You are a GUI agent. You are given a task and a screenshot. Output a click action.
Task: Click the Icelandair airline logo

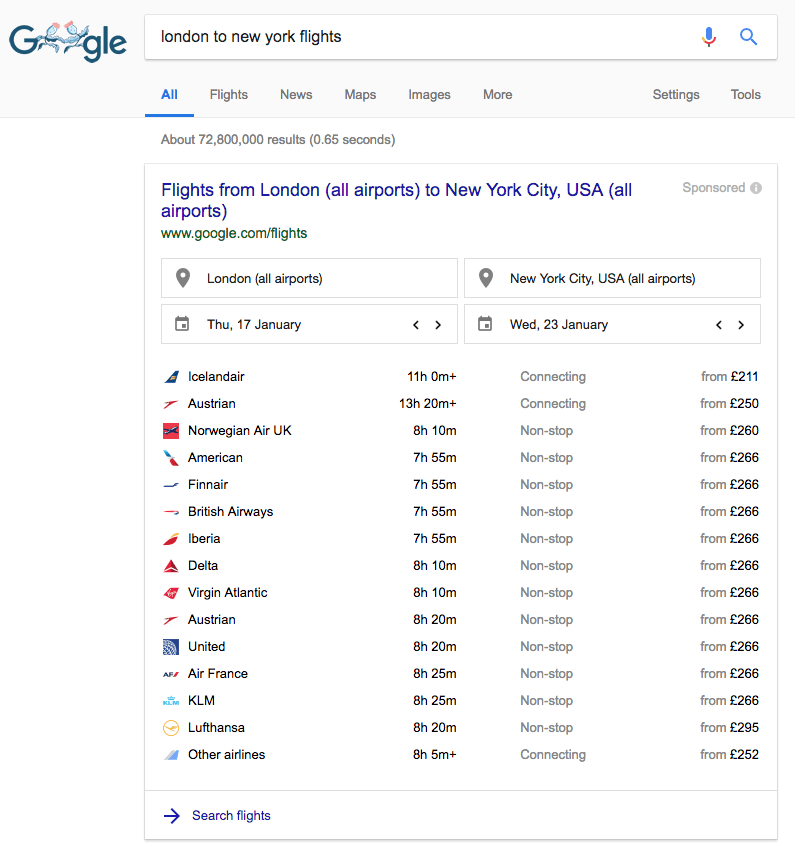click(171, 376)
